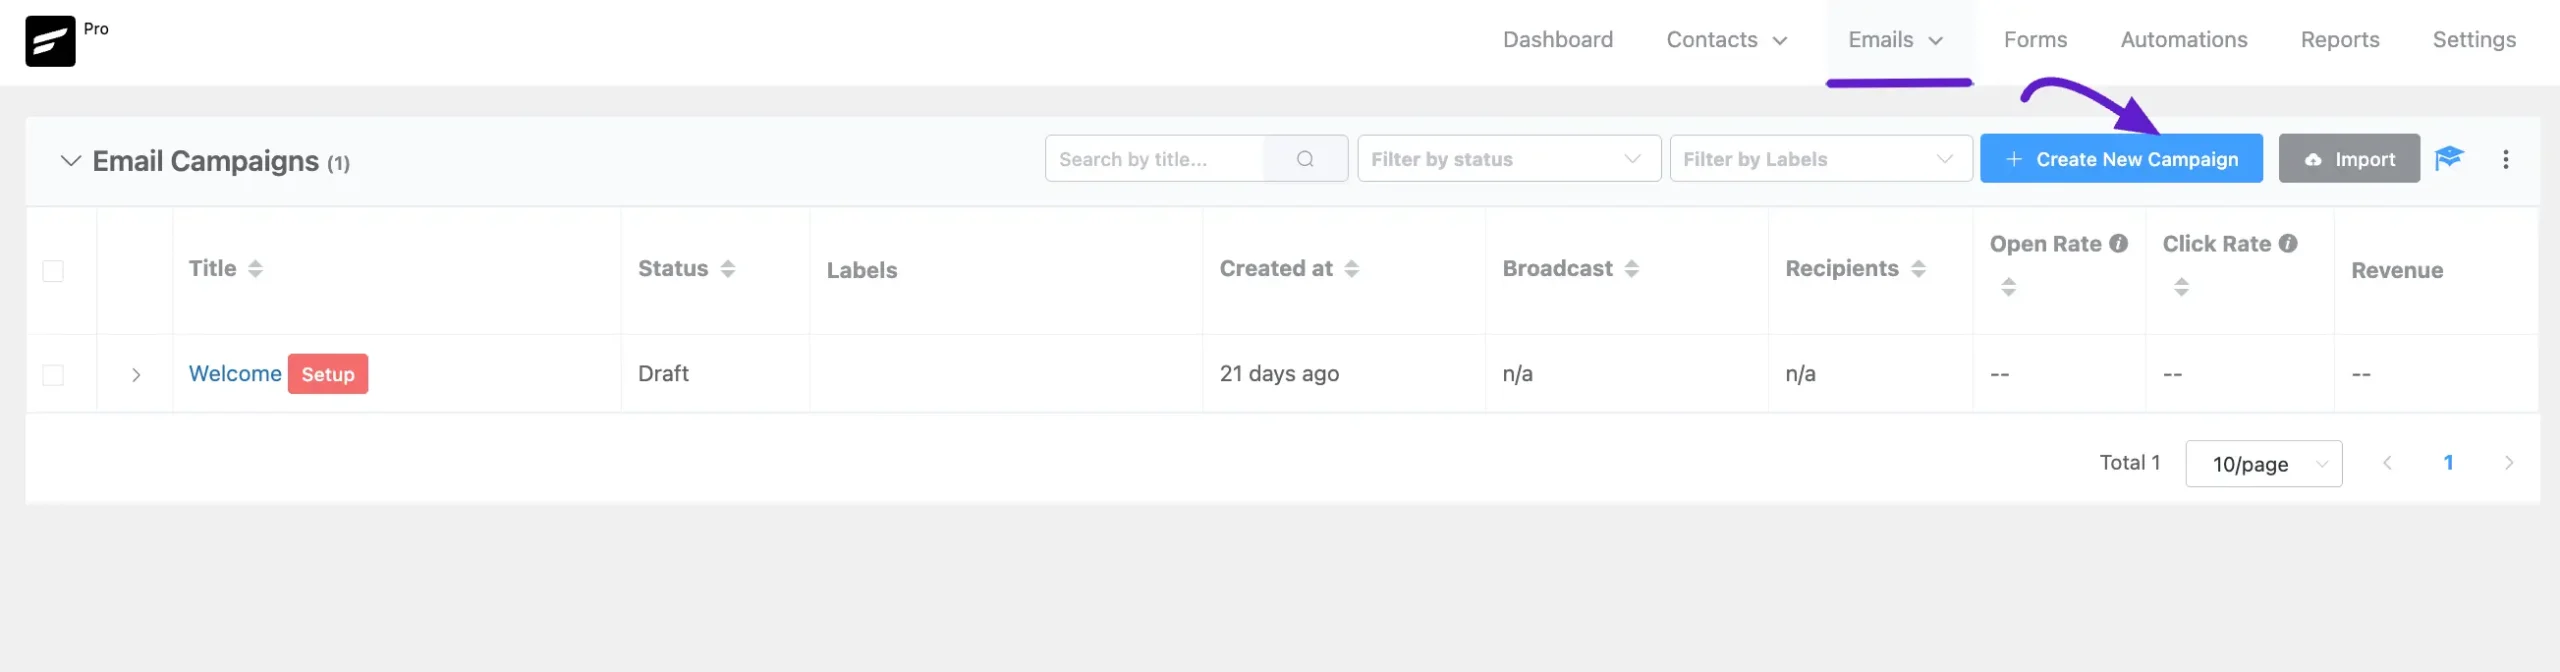Open the Emails navigation menu

pos(1896,40)
